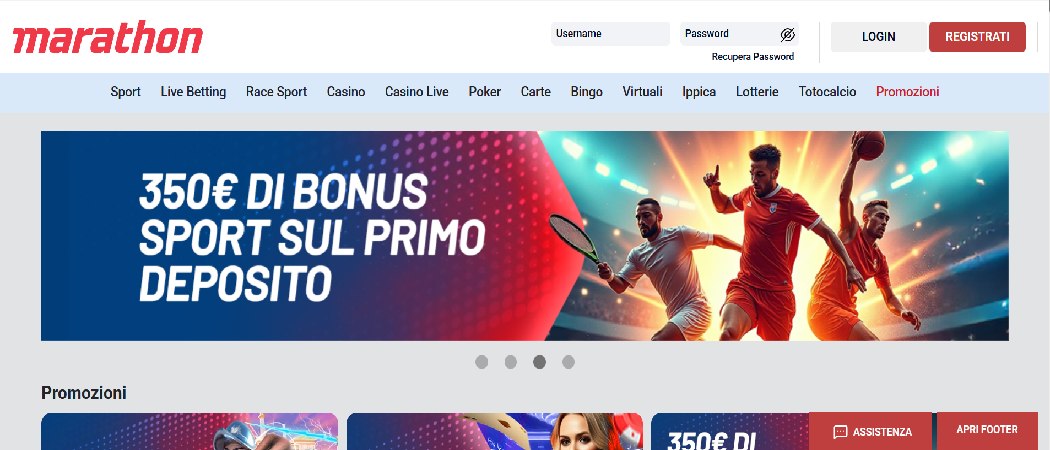
Task: Expand the page with Apri Footer
Action: pos(987,430)
